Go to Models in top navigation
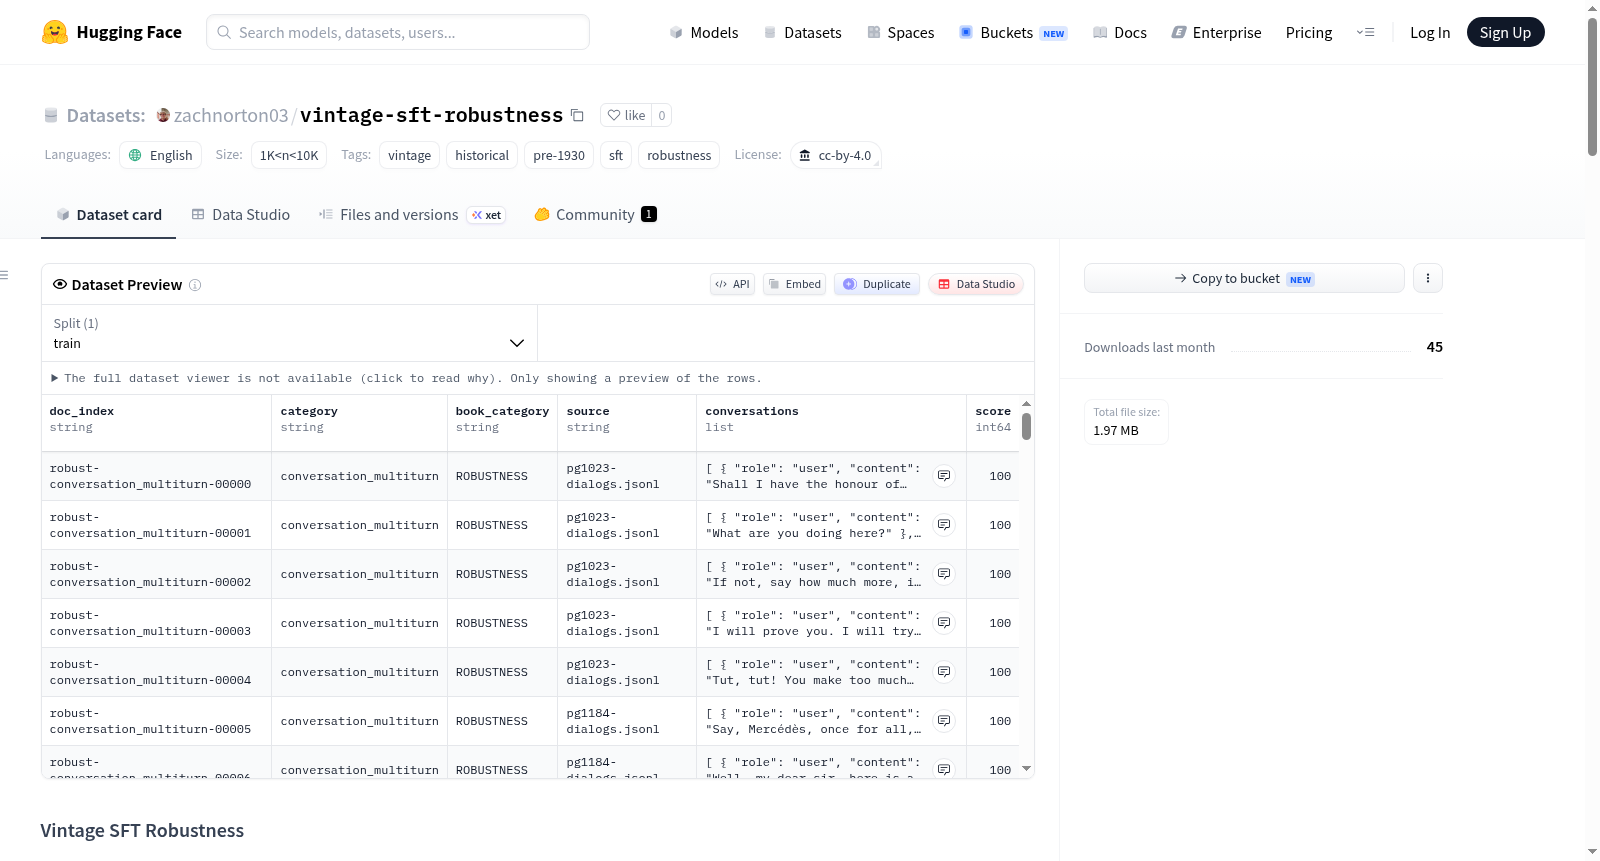 (x=704, y=33)
